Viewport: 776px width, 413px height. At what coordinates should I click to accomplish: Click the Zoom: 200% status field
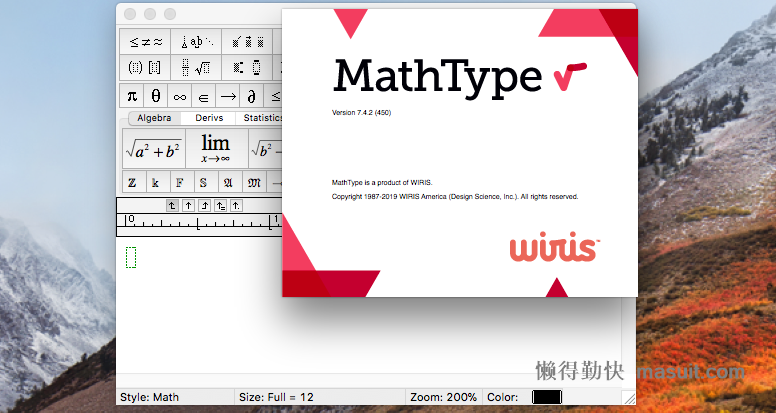444,397
